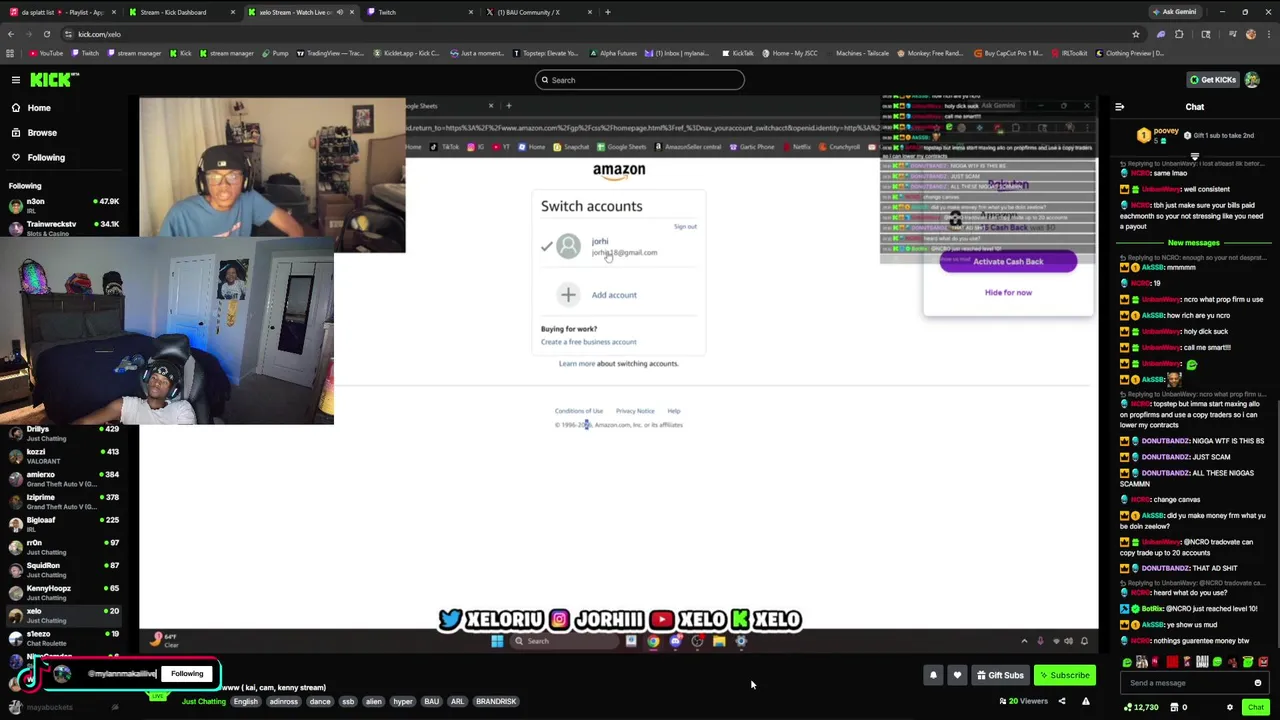Open KennyHoopz channel in sidebar
This screenshot has width=1280, height=720.
pos(63,593)
